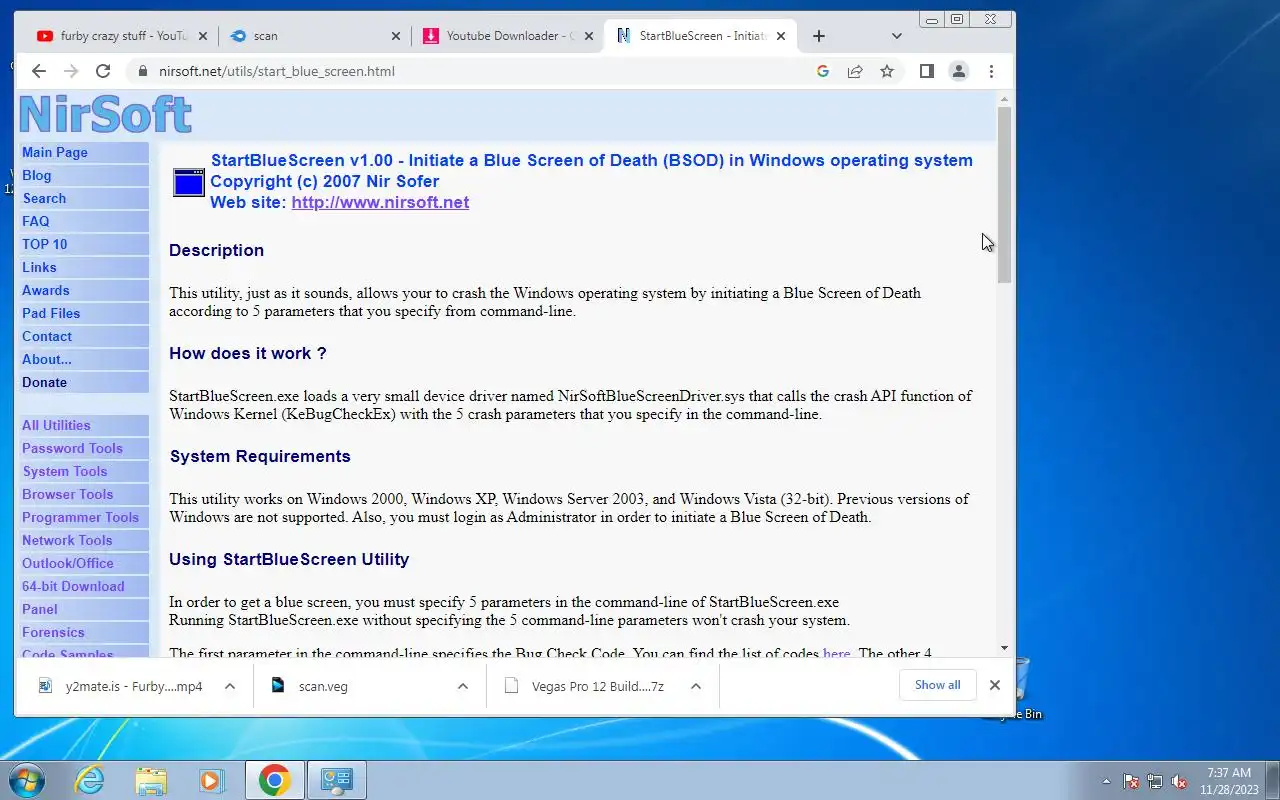The width and height of the screenshot is (1280, 800).
Task: Open a new tab with plus icon
Action: point(819,36)
